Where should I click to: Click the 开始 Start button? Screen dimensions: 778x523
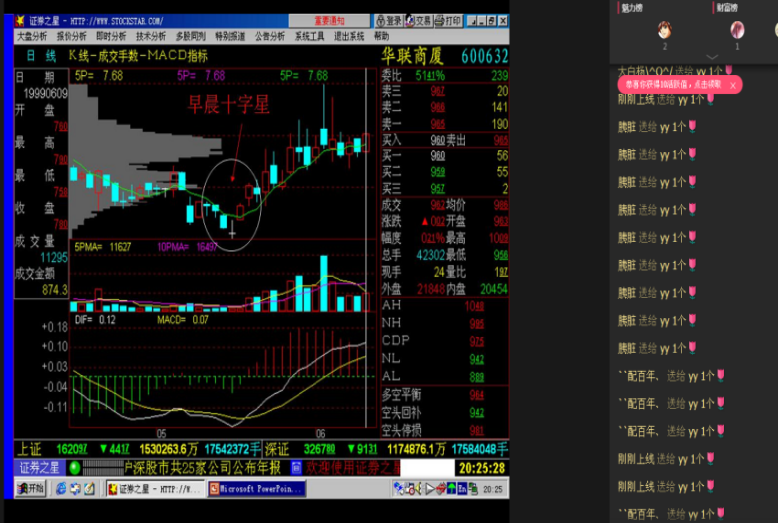coord(31,489)
